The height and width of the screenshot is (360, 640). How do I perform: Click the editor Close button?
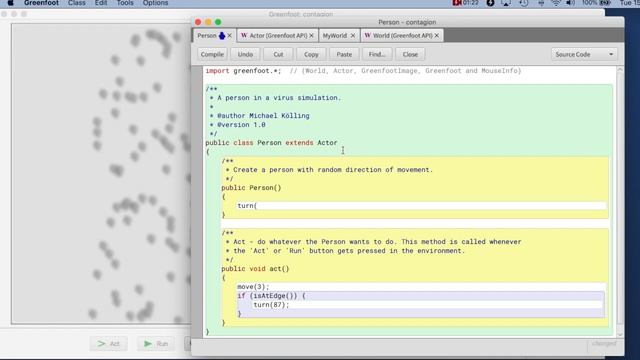410,54
